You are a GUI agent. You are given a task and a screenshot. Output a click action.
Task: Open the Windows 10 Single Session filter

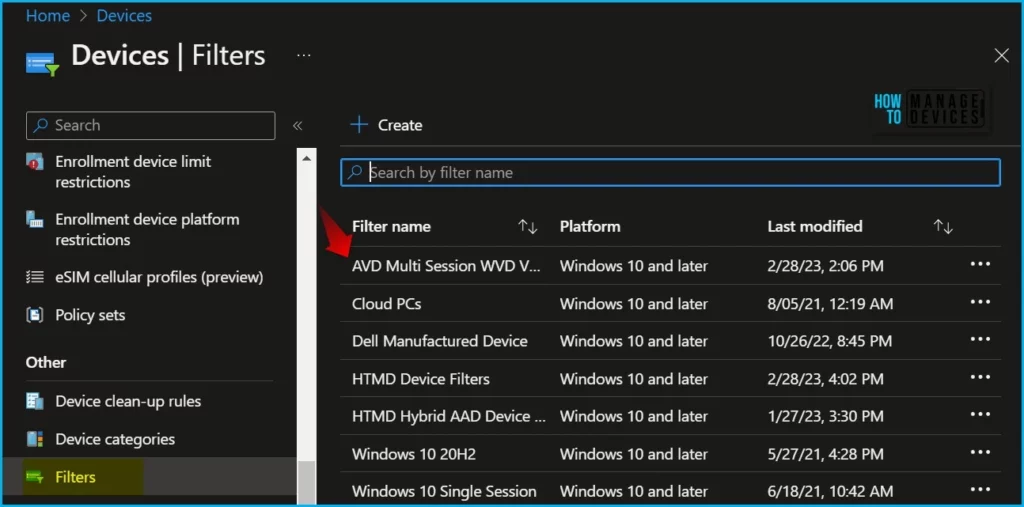(444, 491)
